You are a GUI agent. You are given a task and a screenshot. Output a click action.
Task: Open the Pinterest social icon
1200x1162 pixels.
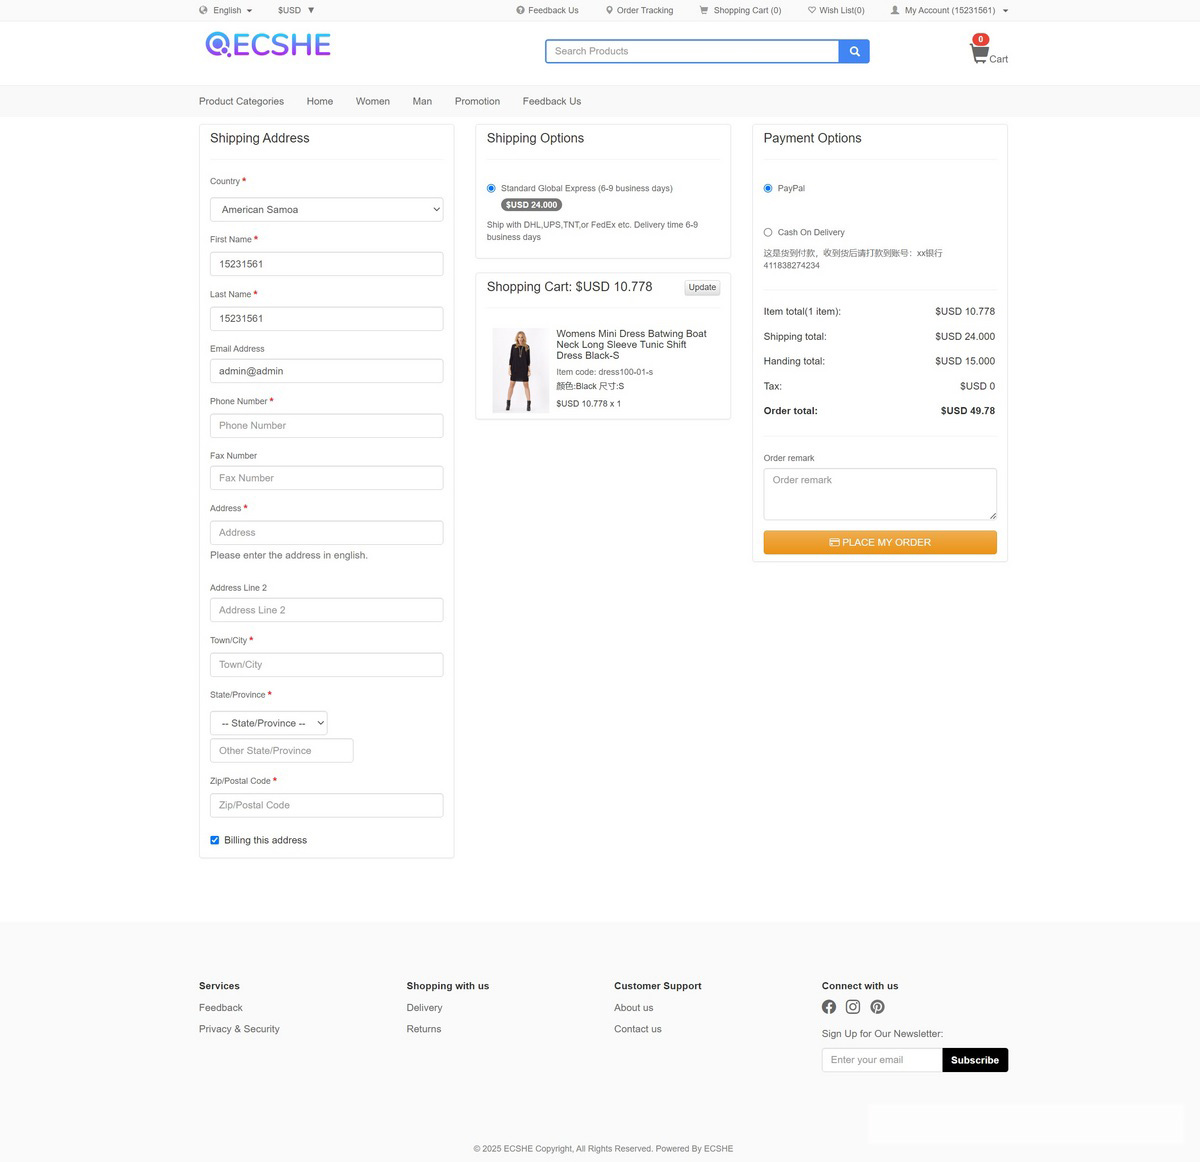pos(877,1007)
